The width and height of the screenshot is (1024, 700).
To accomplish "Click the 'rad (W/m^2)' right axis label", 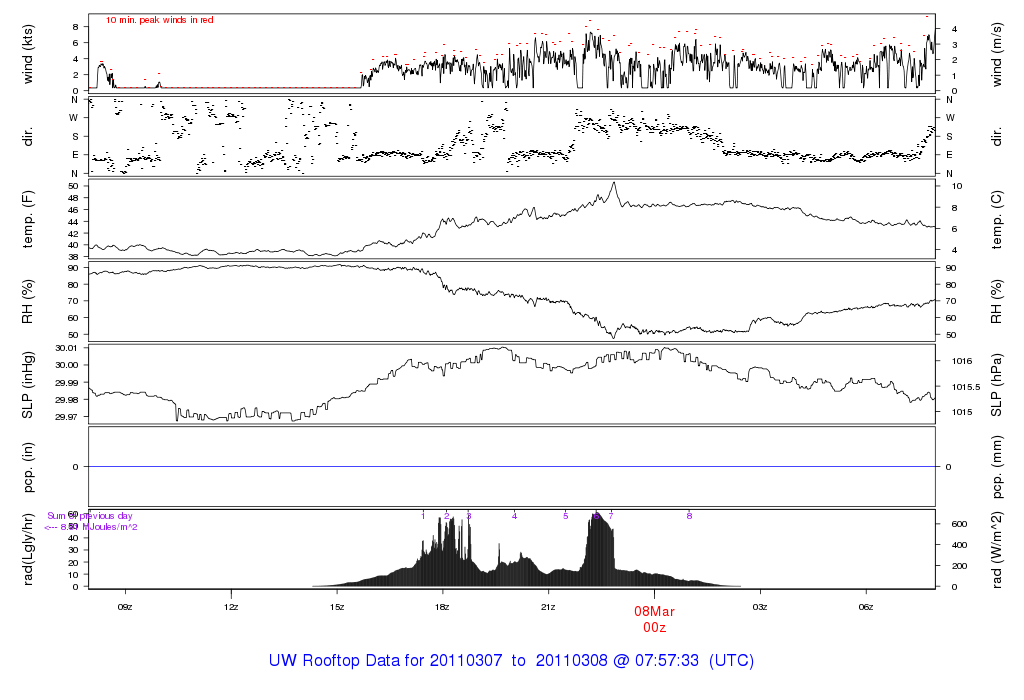I will pos(996,549).
